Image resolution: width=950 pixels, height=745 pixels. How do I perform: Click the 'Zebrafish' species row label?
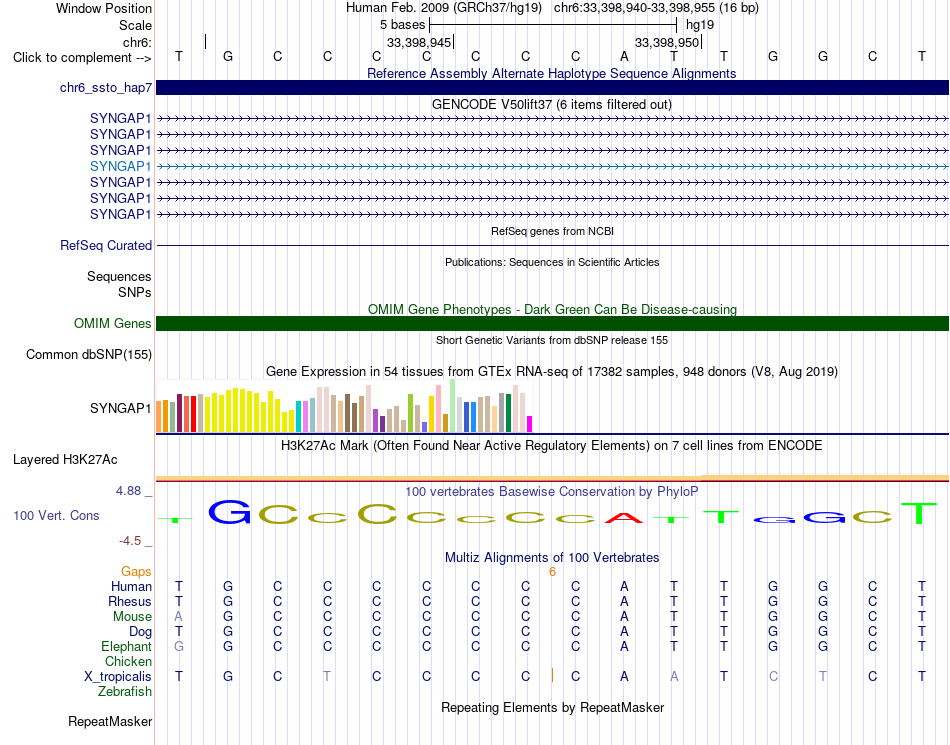coord(125,691)
